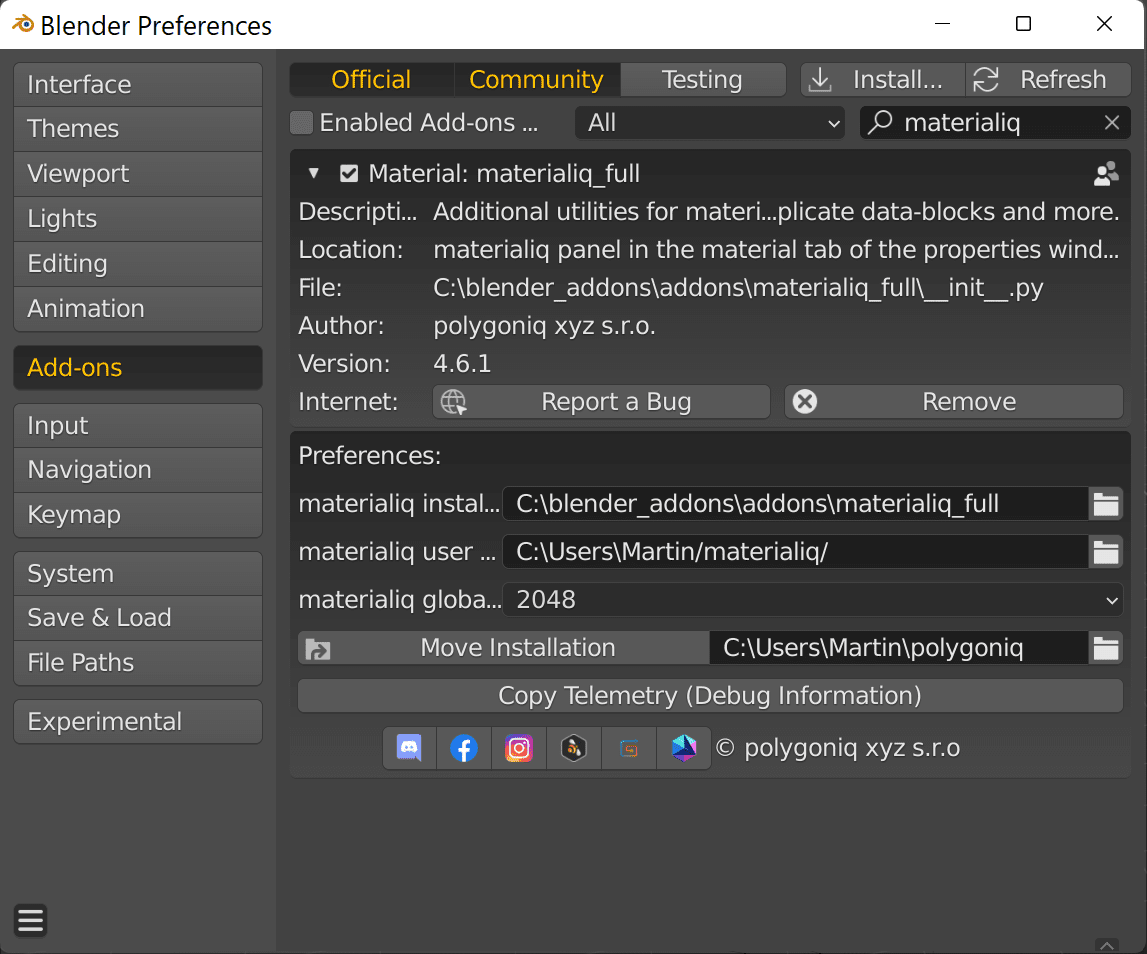This screenshot has height=954, width=1147.
Task: Open the Discord link icon
Action: 410,748
